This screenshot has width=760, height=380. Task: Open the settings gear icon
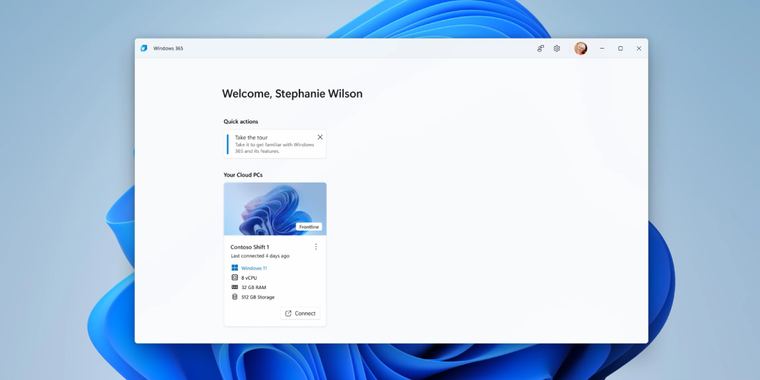[557, 48]
